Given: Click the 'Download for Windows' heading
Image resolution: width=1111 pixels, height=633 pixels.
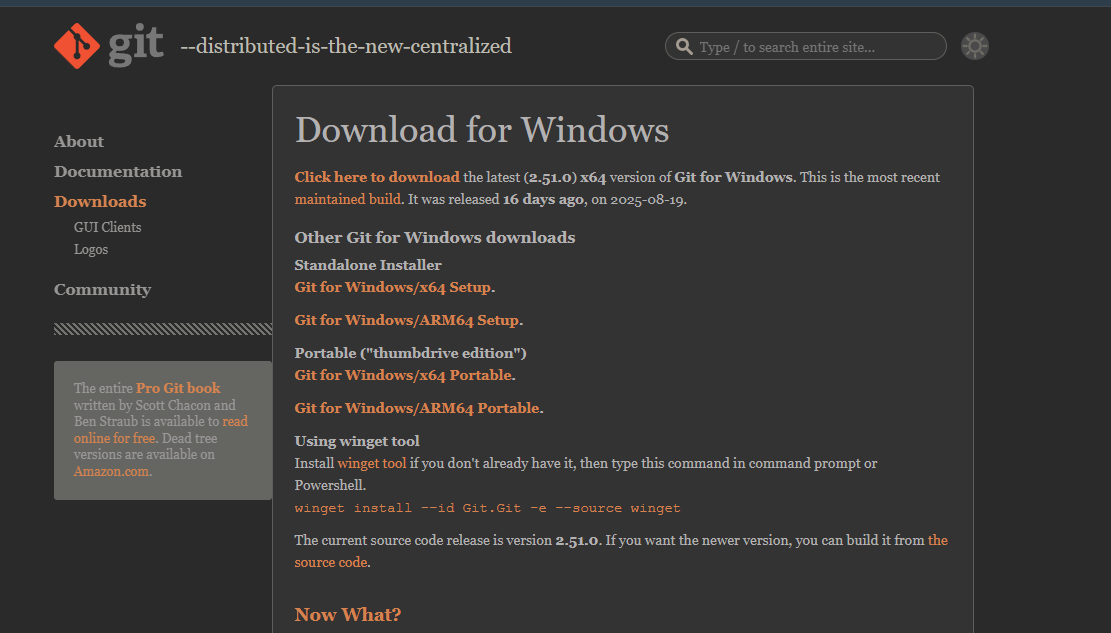Looking at the screenshot, I should 482,130.
